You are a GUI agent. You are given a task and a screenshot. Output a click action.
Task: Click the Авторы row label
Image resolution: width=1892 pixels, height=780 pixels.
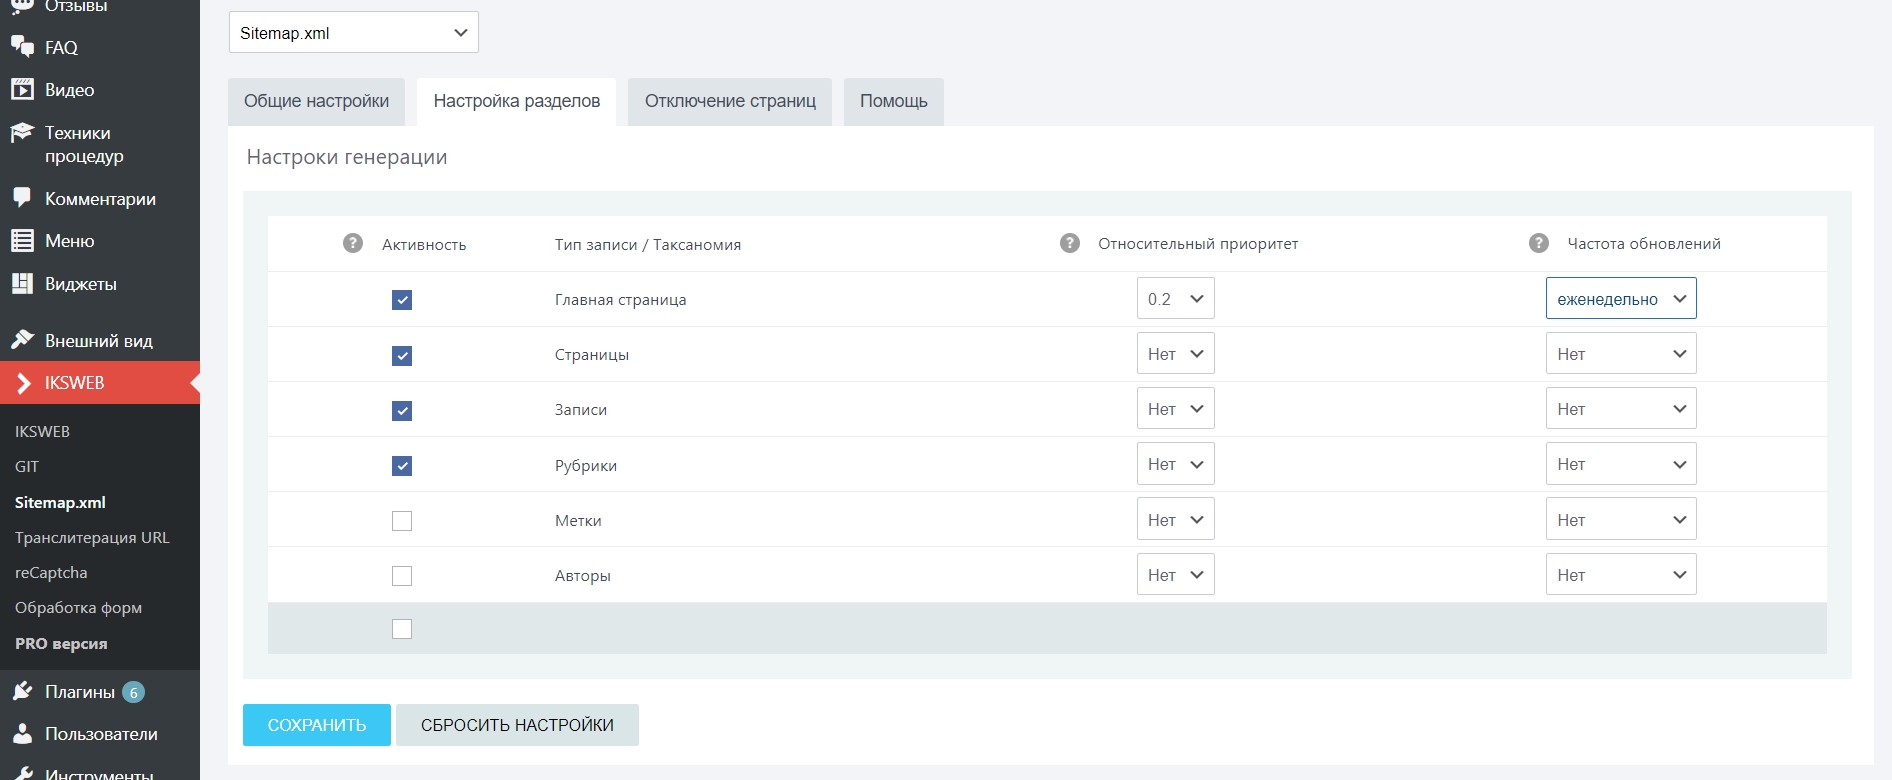pyautogui.click(x=583, y=575)
